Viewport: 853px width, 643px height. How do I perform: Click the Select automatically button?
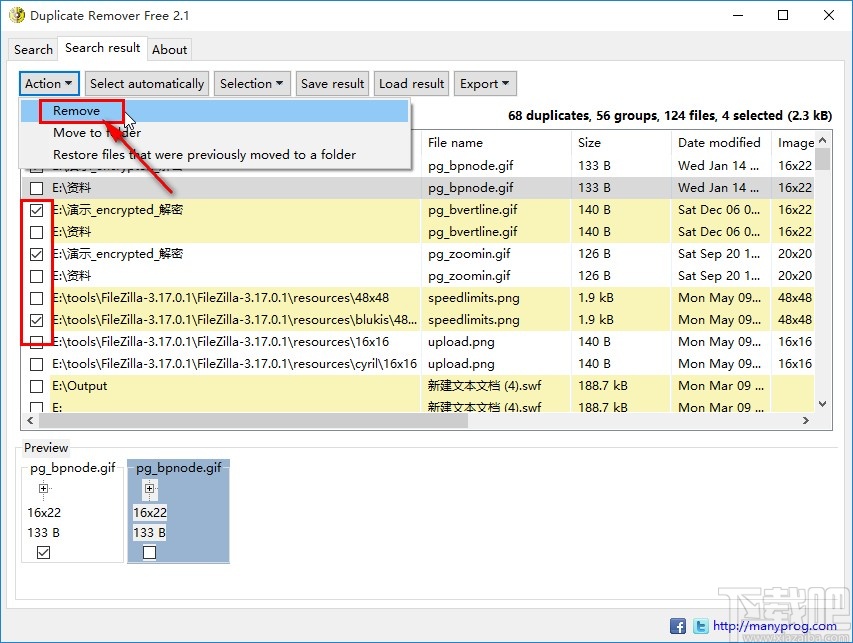[147, 84]
